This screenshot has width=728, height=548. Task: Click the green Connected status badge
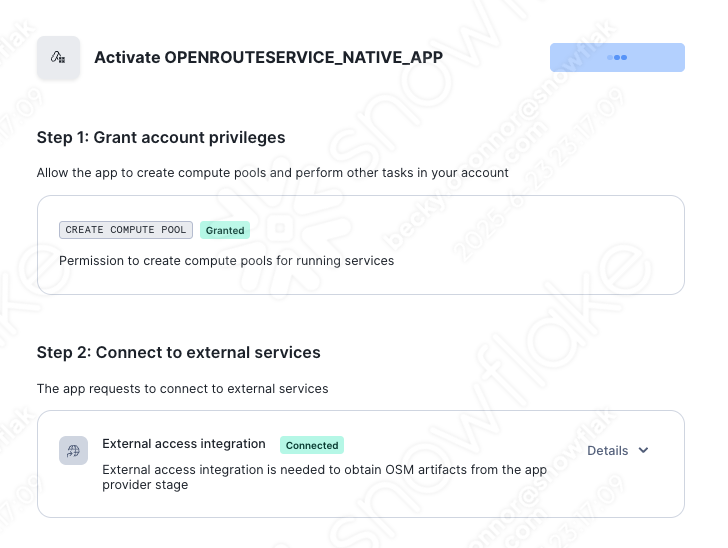coord(311,445)
